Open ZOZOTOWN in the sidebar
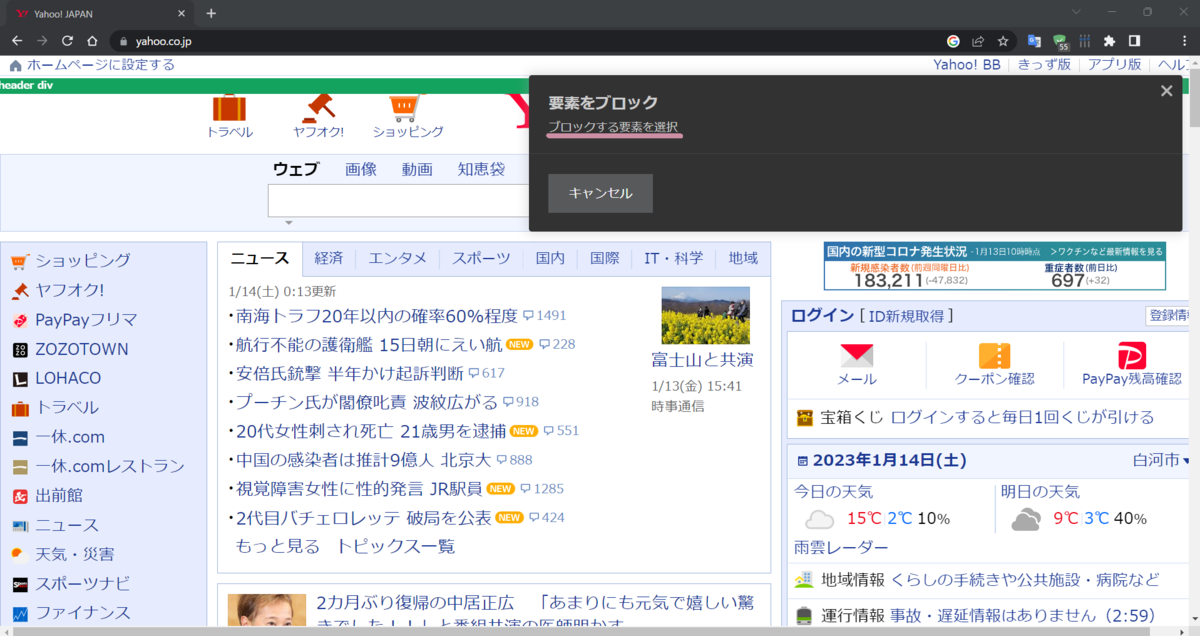 tap(82, 349)
